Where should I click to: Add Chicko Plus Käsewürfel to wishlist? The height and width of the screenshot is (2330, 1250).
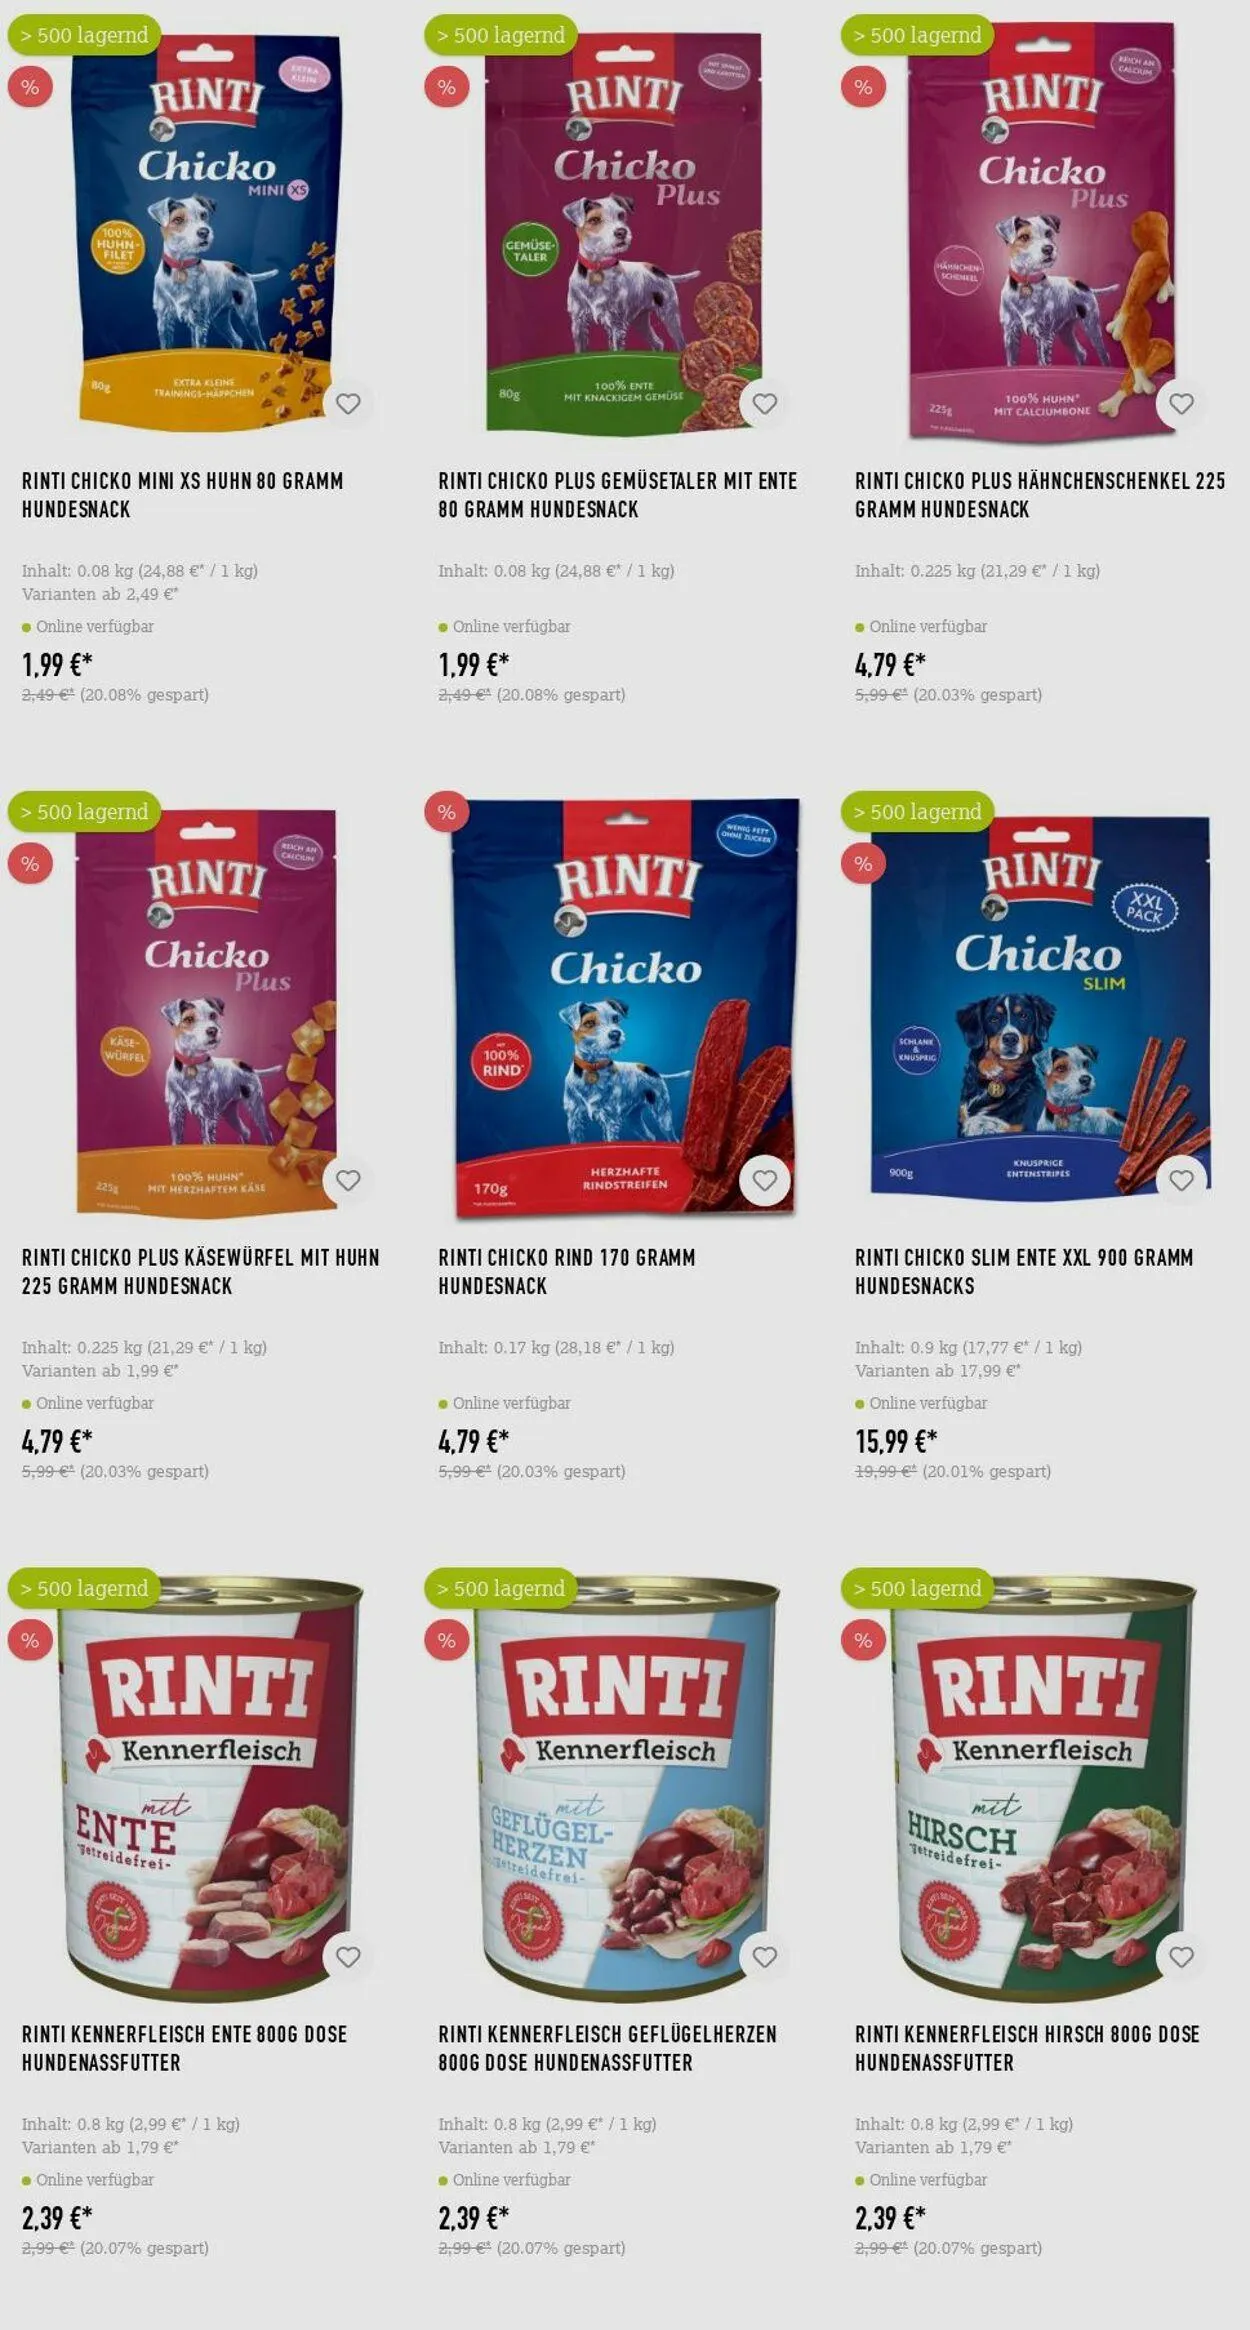(348, 1181)
